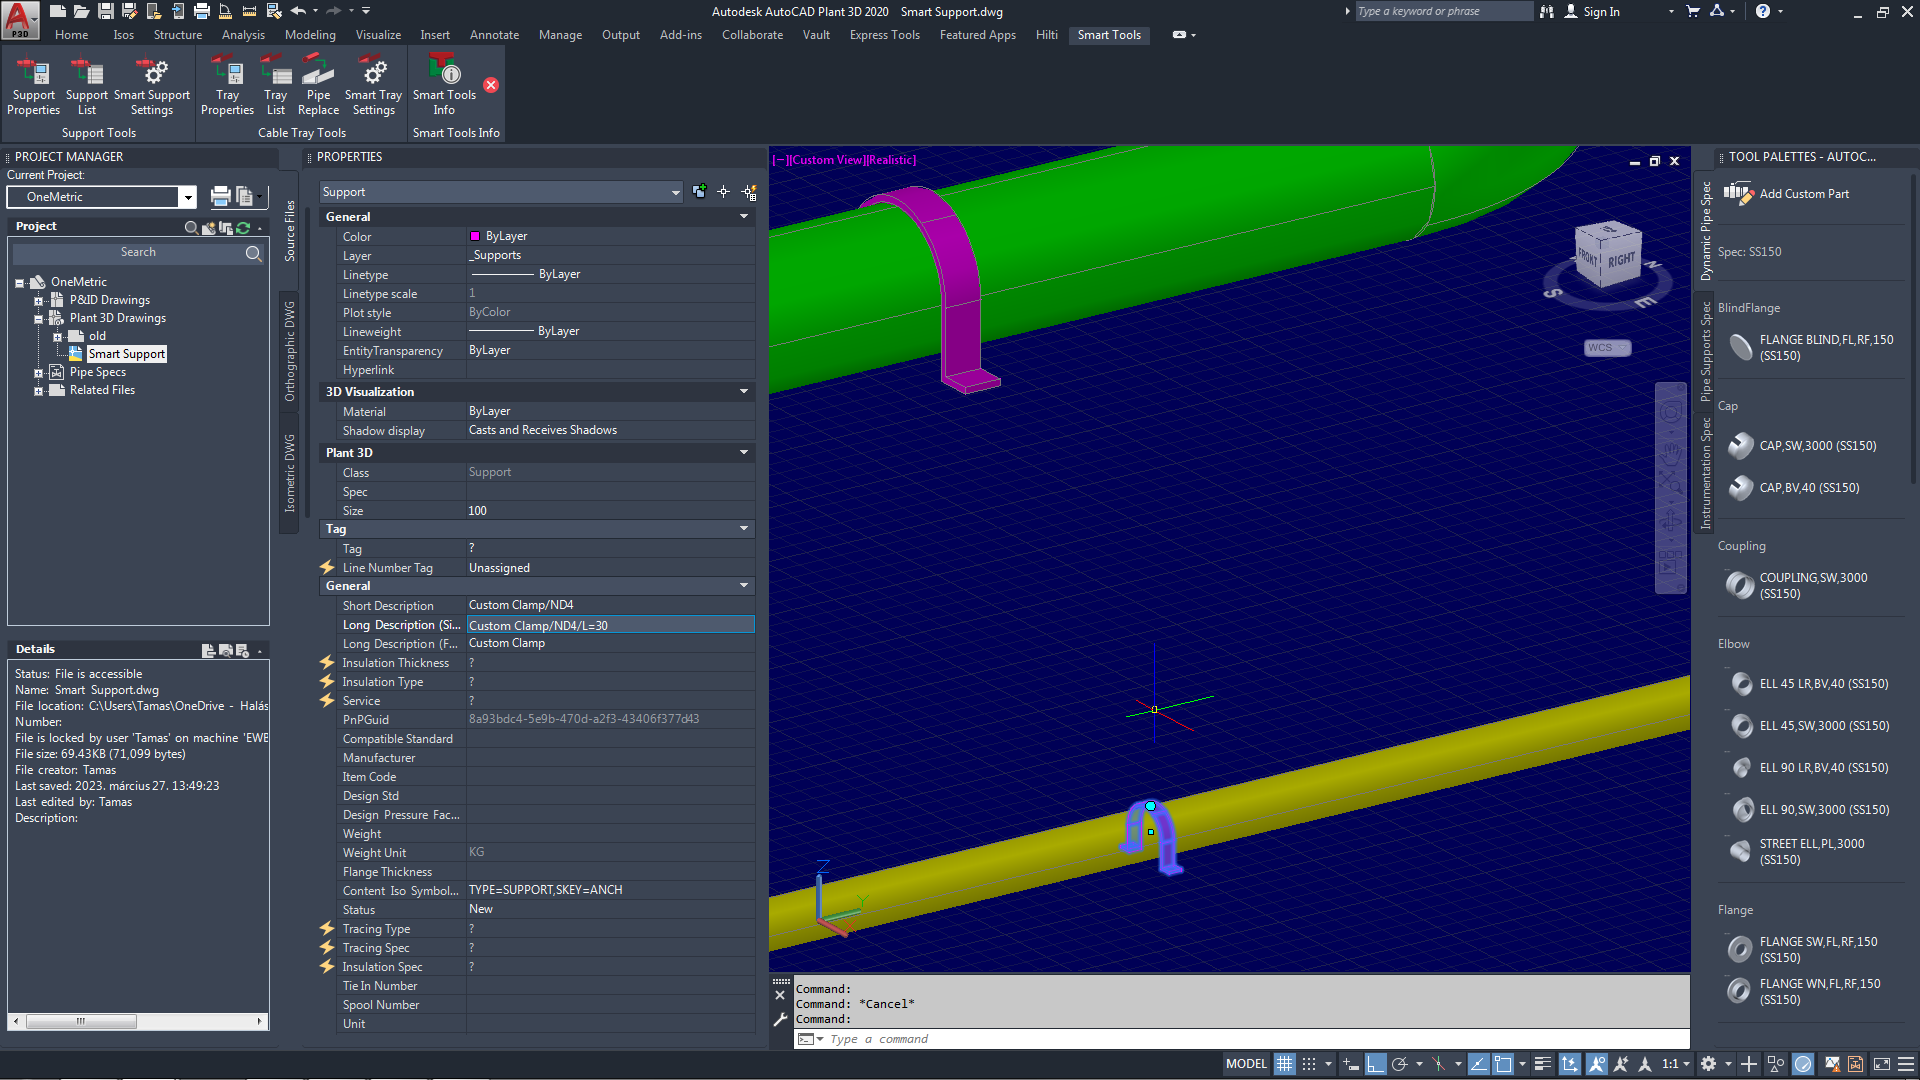Open the Annotate ribbon tab

click(494, 35)
